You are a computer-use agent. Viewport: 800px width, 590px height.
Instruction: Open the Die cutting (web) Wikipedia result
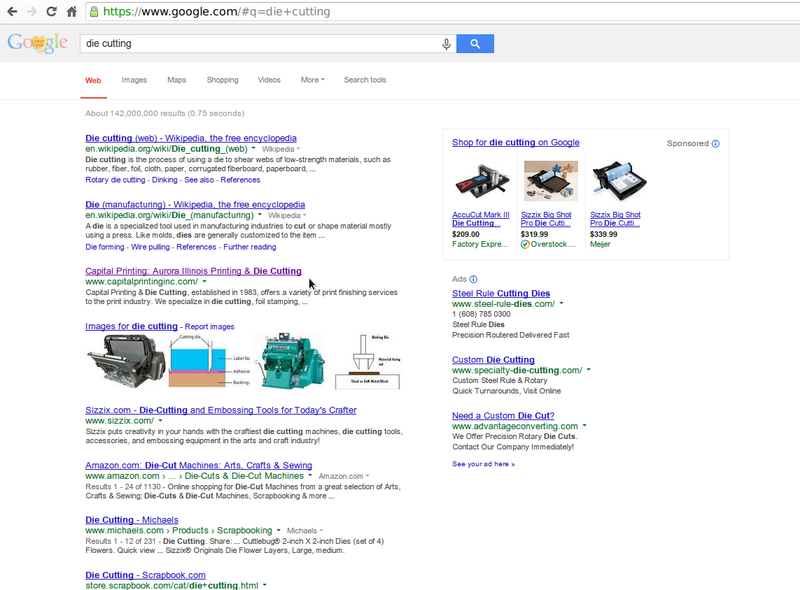pyautogui.click(x=191, y=138)
